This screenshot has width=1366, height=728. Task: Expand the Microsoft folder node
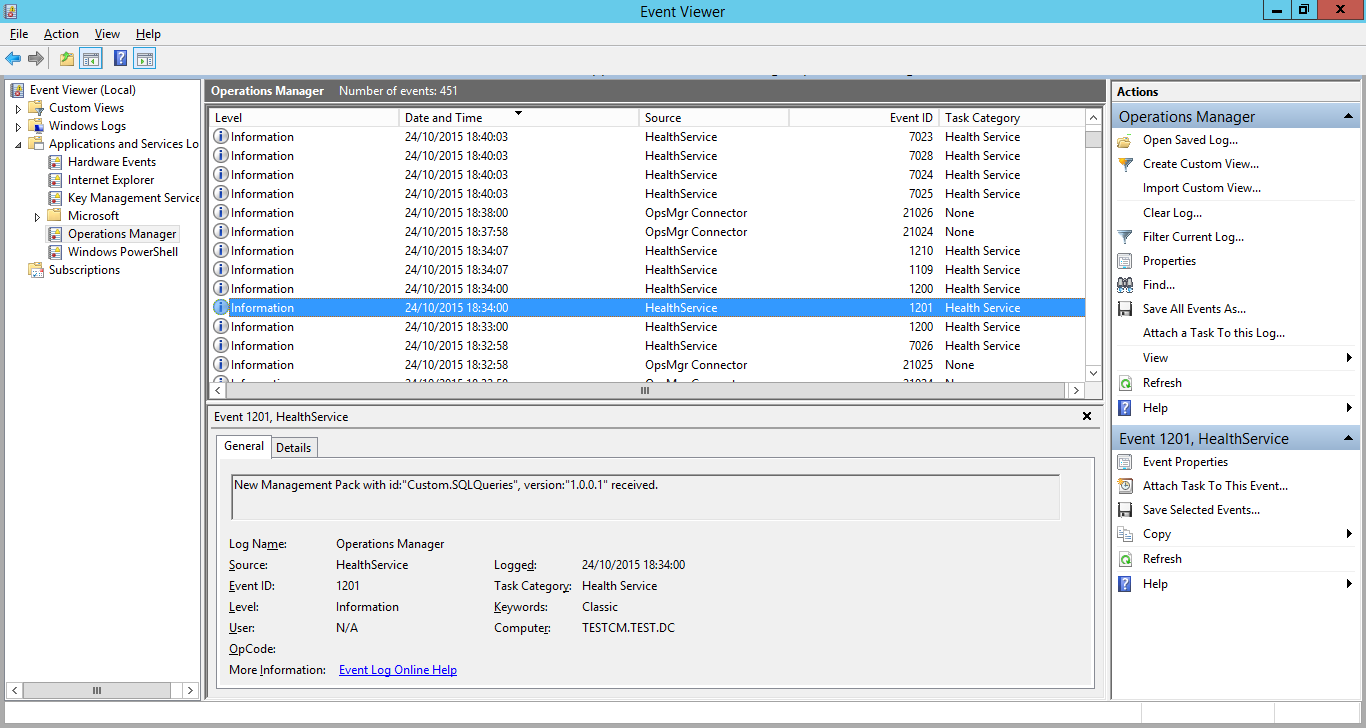click(x=37, y=216)
